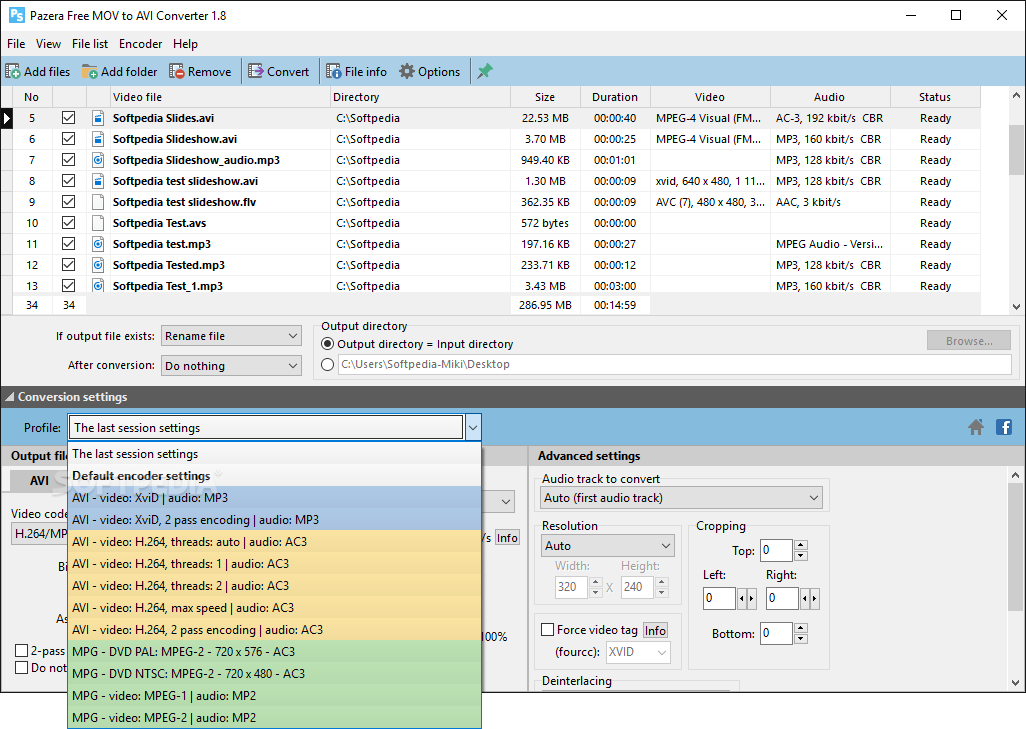1026x729 pixels.
Task: Choose AVI XviD audio MP3 profile
Action: tap(274, 497)
